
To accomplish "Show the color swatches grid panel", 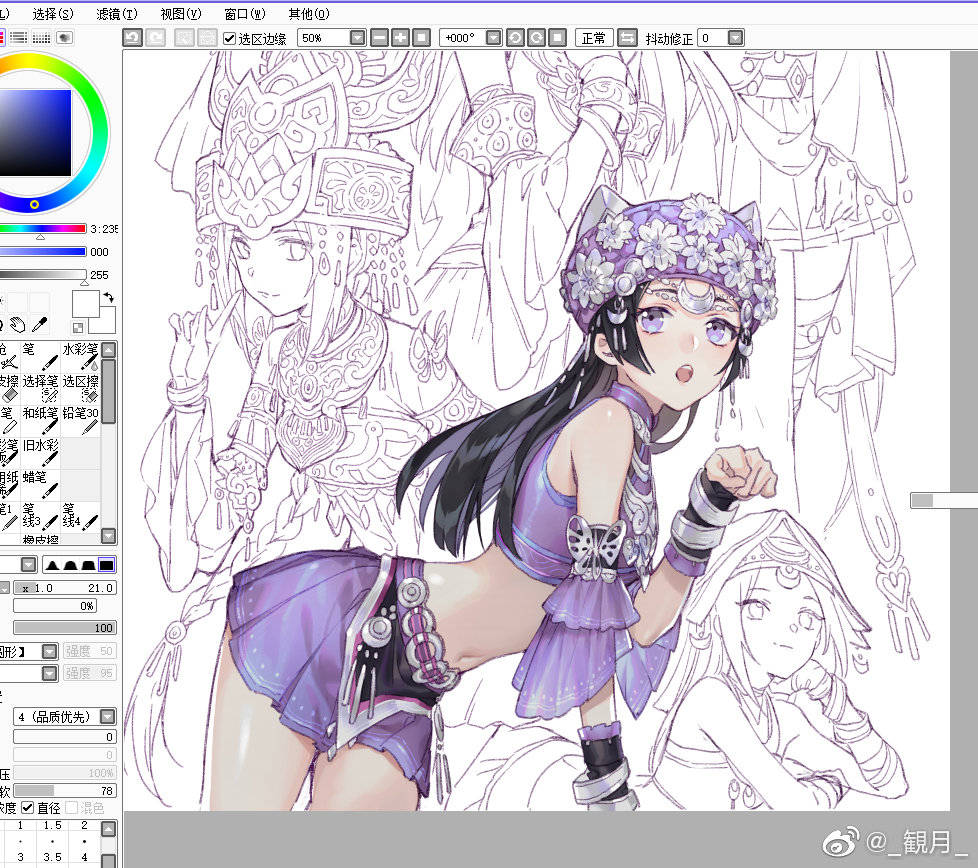I will click(41, 37).
